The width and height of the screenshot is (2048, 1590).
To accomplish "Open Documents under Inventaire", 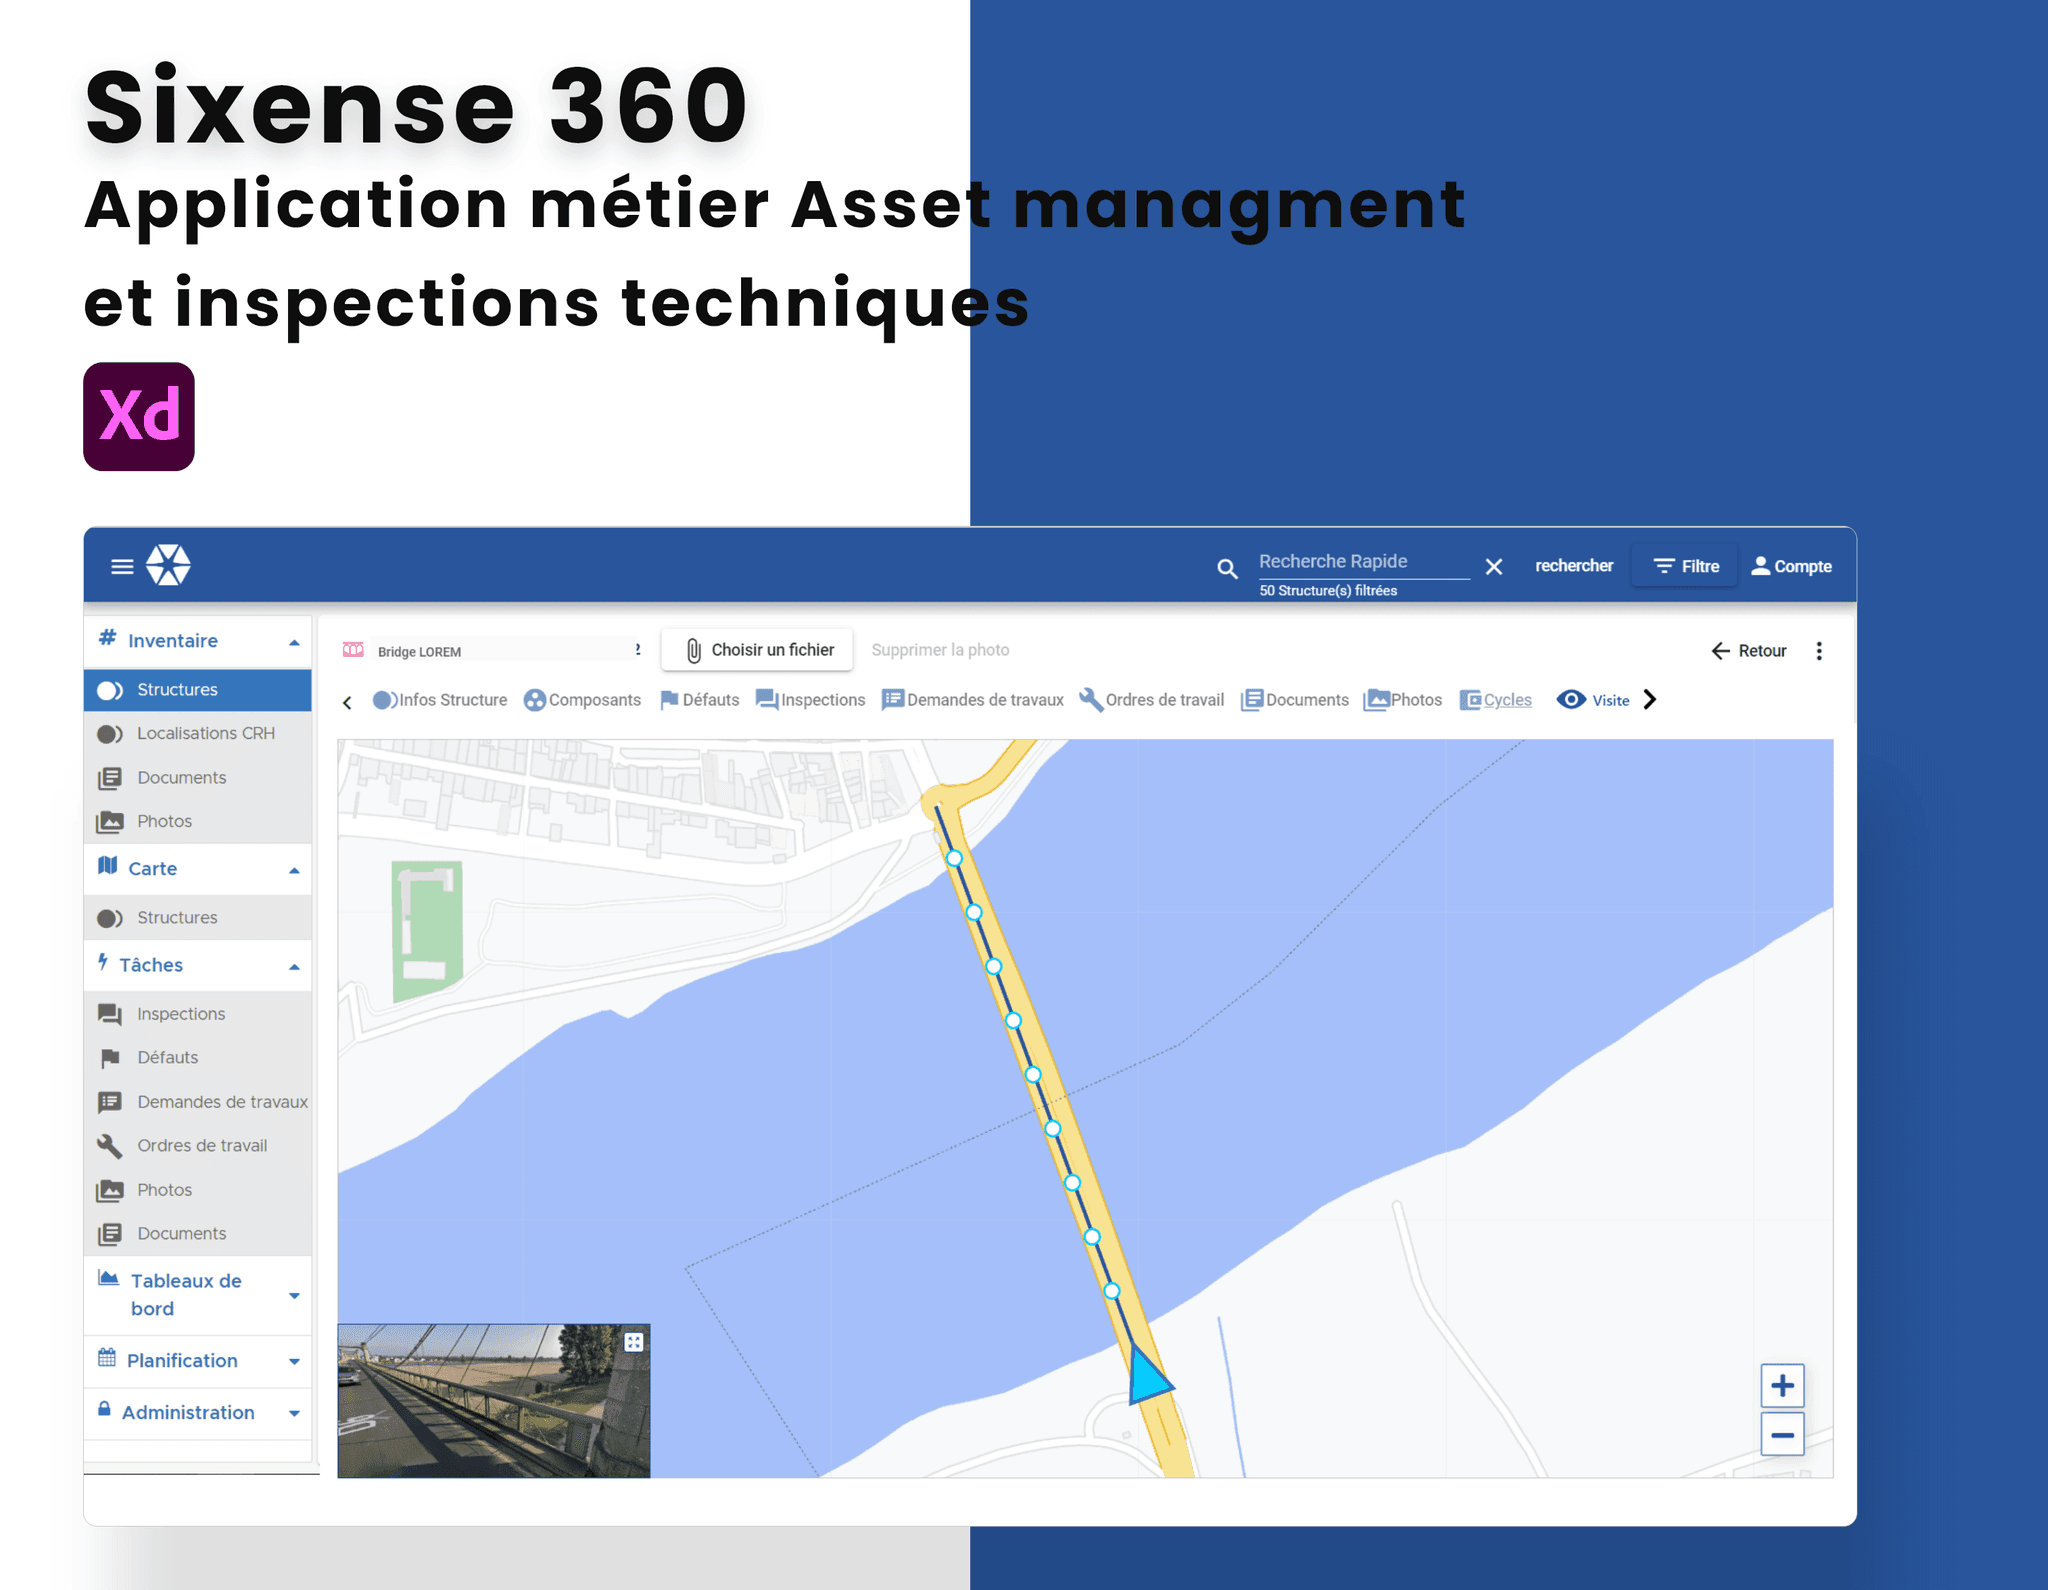I will point(198,778).
